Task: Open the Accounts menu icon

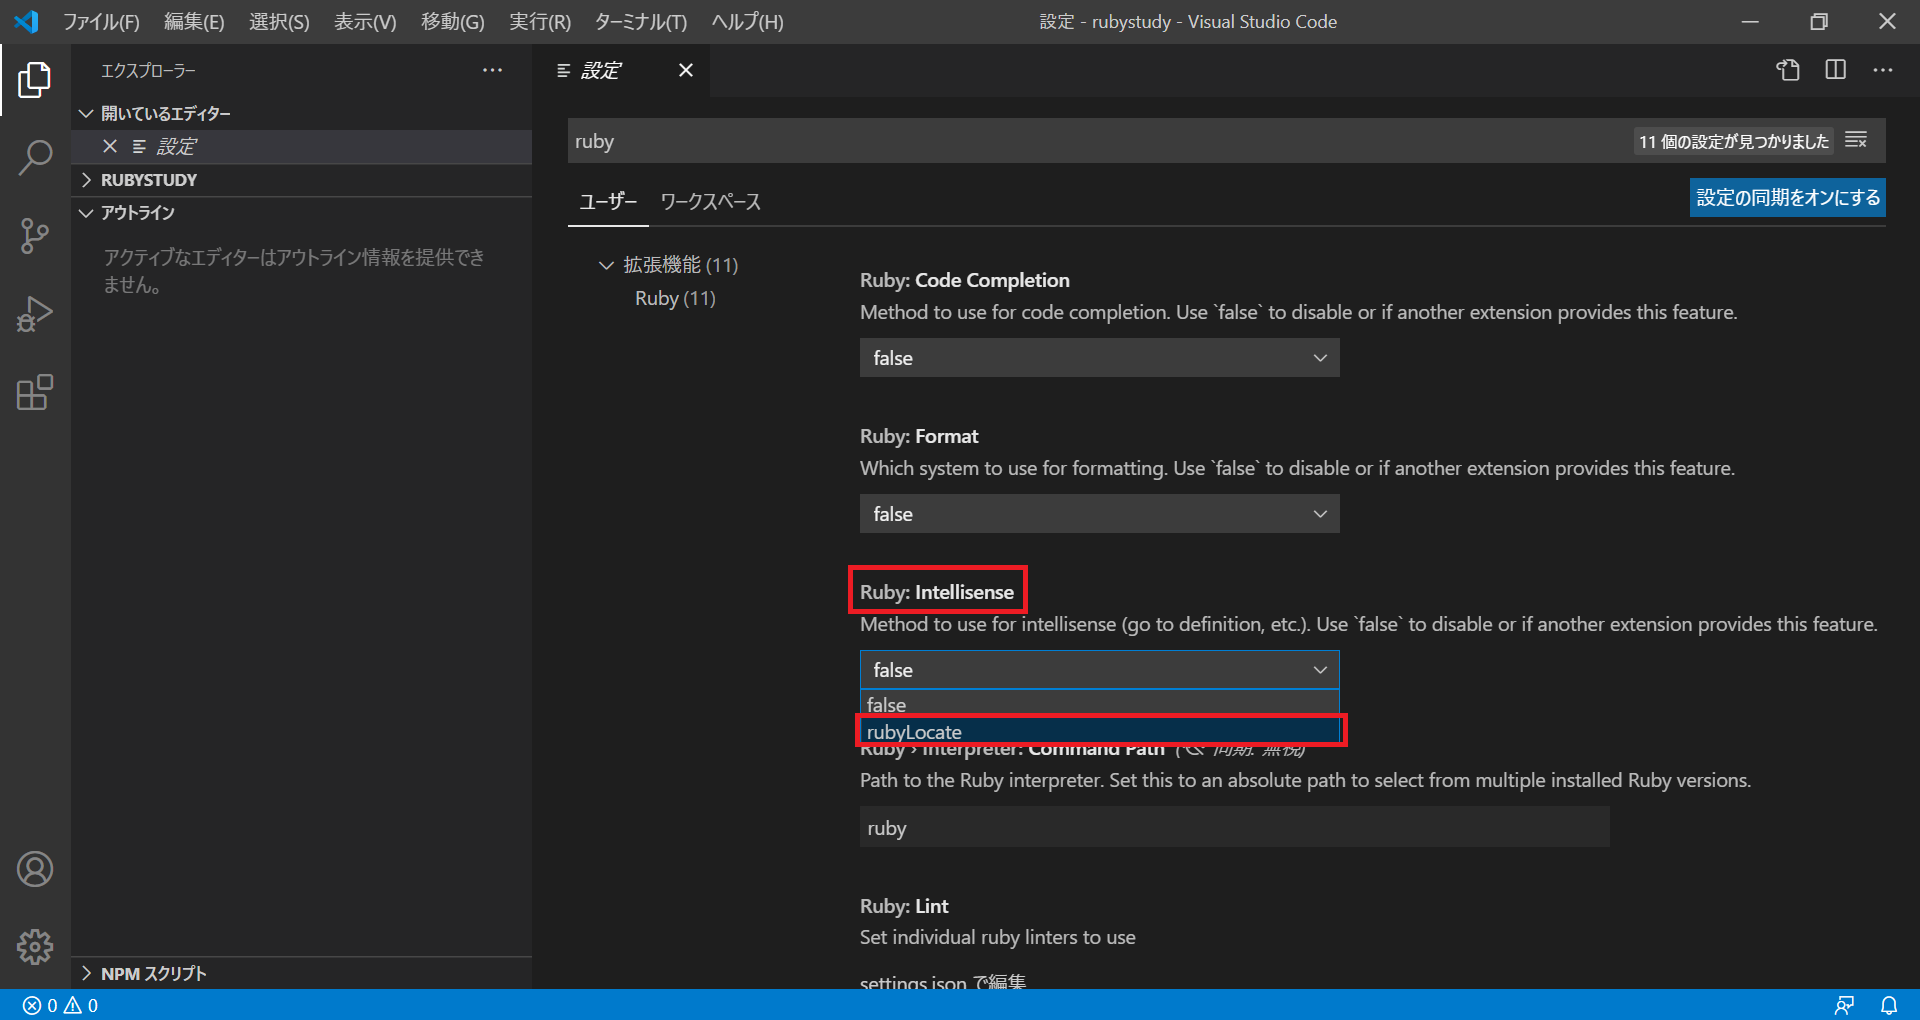Action: click(35, 869)
